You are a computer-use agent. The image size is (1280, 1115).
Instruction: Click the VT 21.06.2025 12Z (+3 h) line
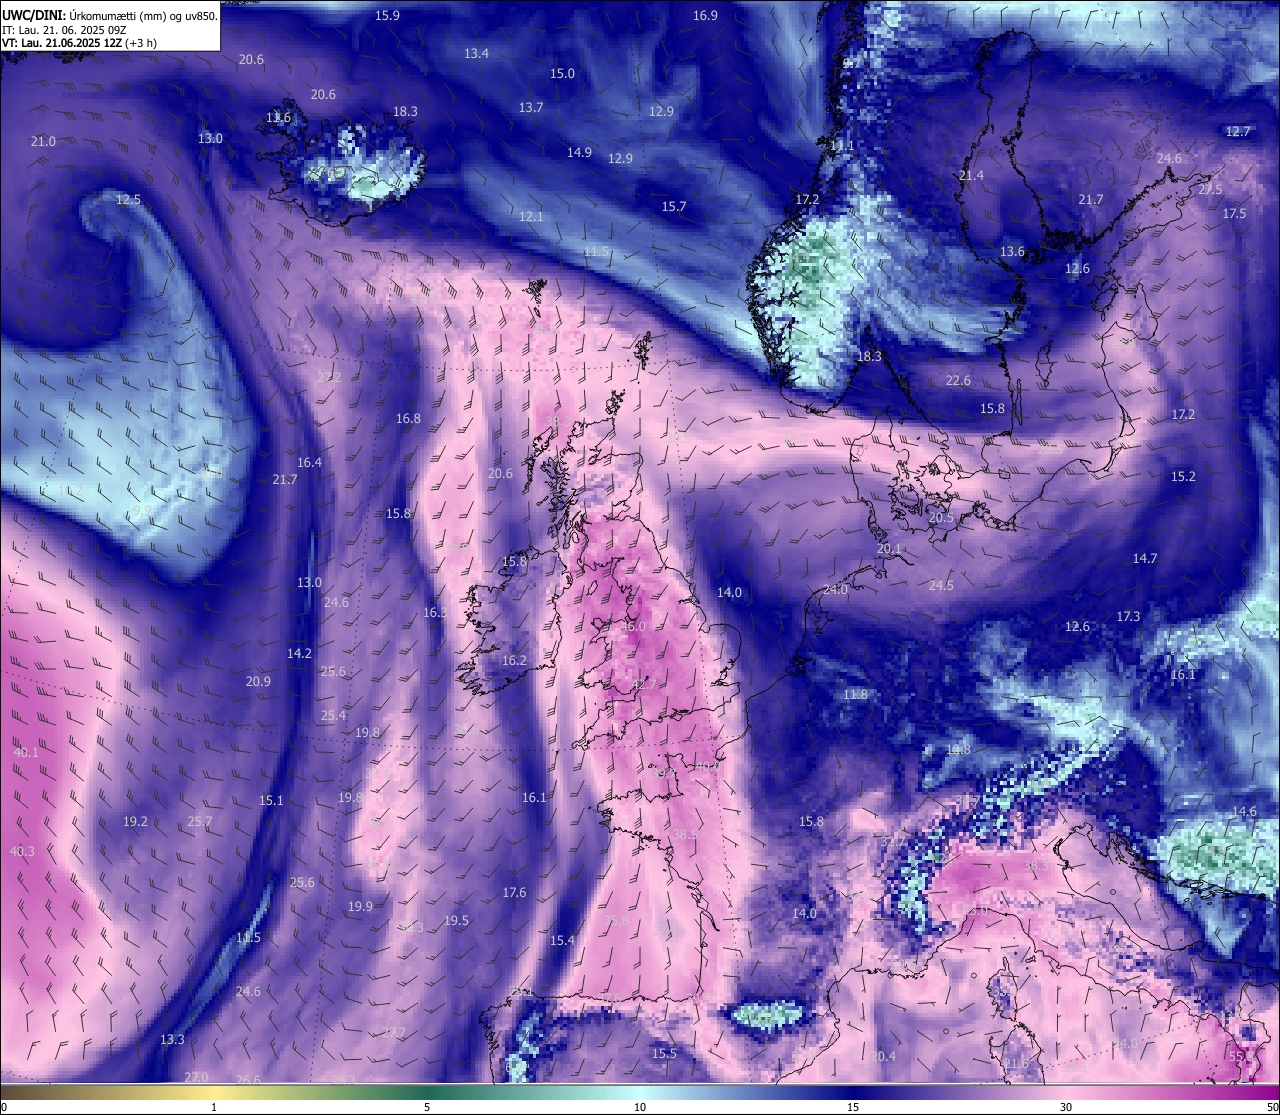click(79, 43)
